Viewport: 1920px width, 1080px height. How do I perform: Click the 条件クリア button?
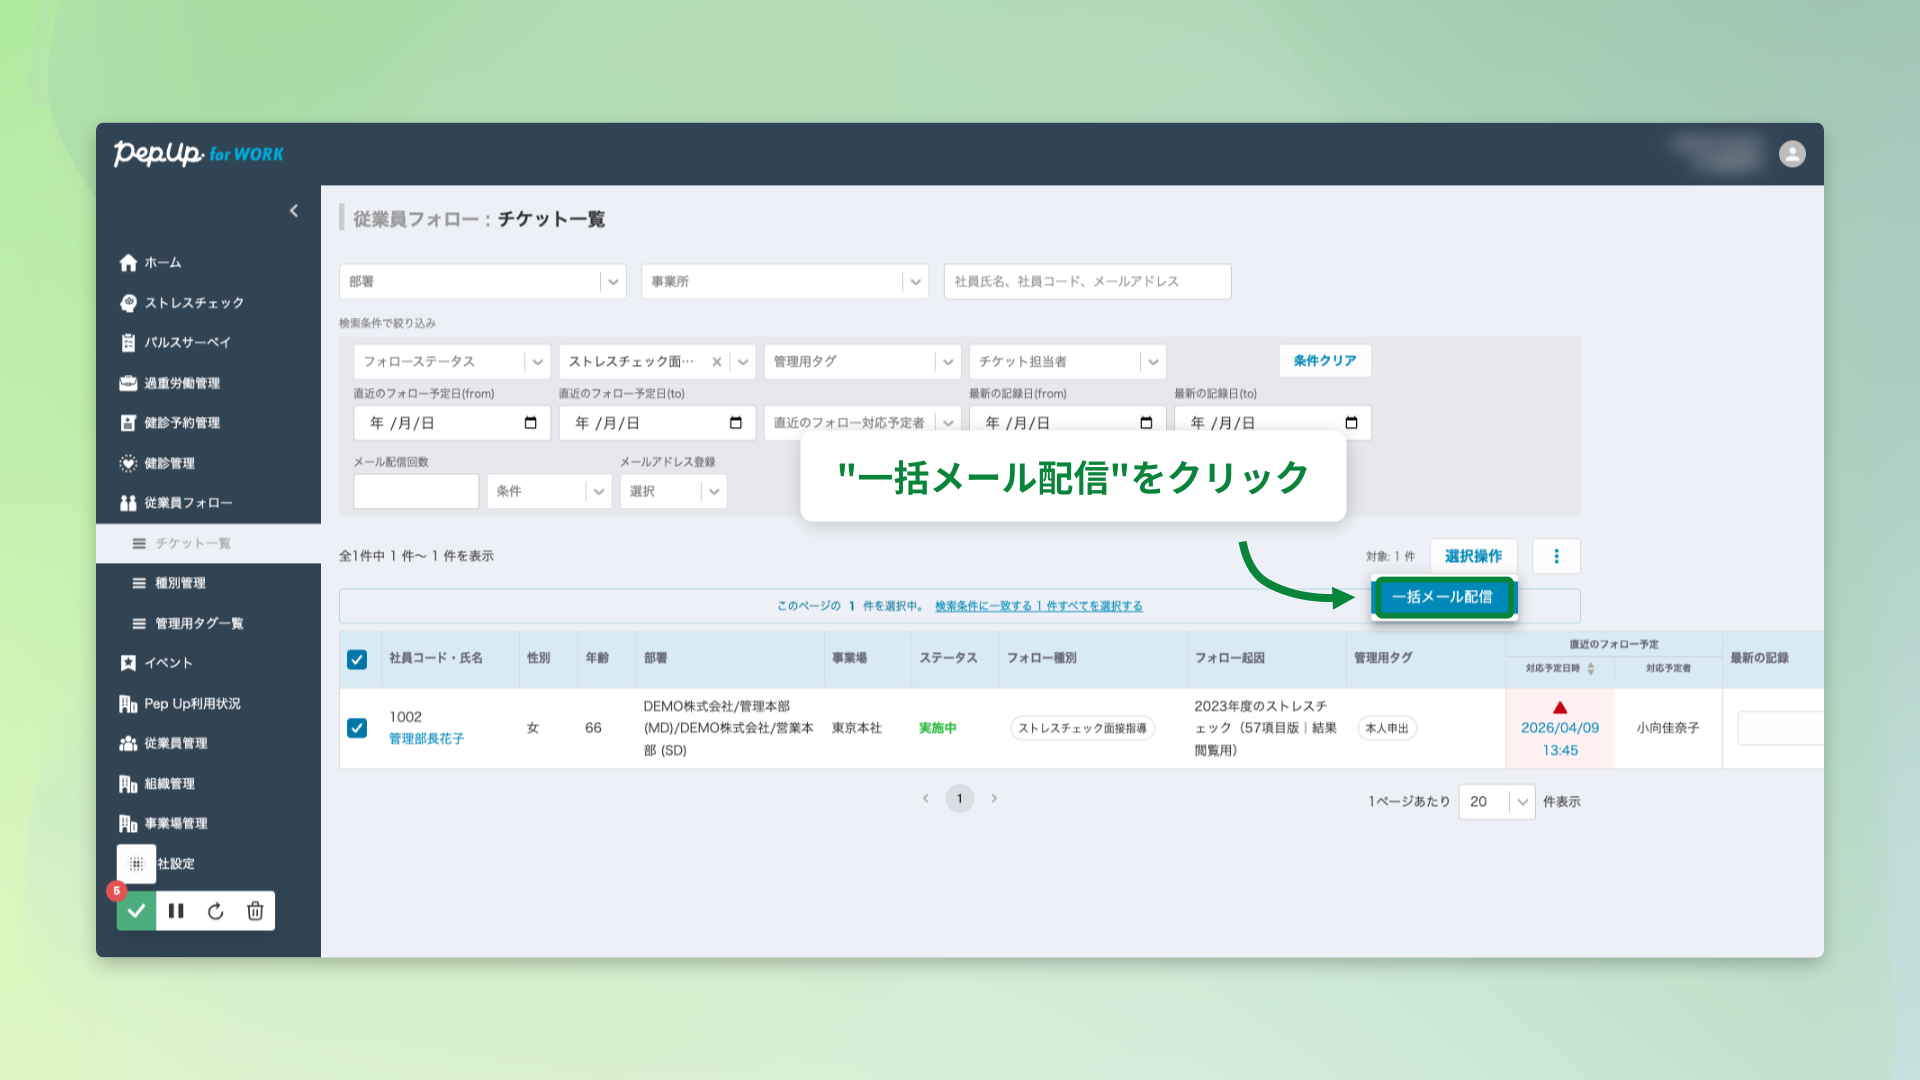pyautogui.click(x=1325, y=361)
